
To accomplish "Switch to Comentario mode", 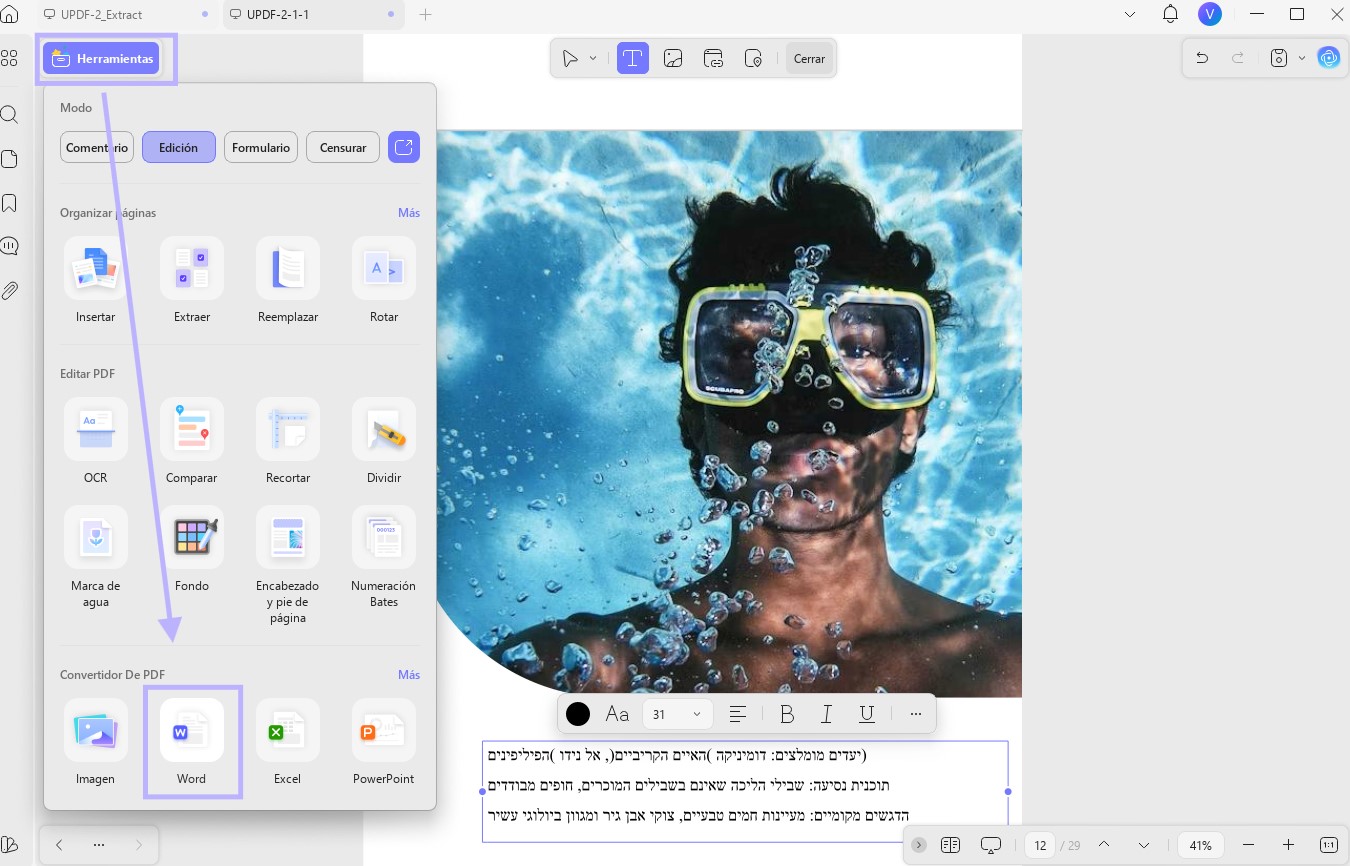I will click(97, 147).
